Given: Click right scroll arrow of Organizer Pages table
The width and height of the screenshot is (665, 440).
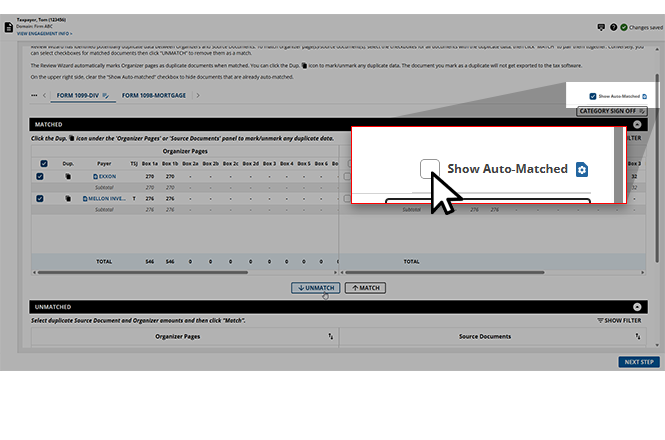Looking at the screenshot, I should pos(335,272).
